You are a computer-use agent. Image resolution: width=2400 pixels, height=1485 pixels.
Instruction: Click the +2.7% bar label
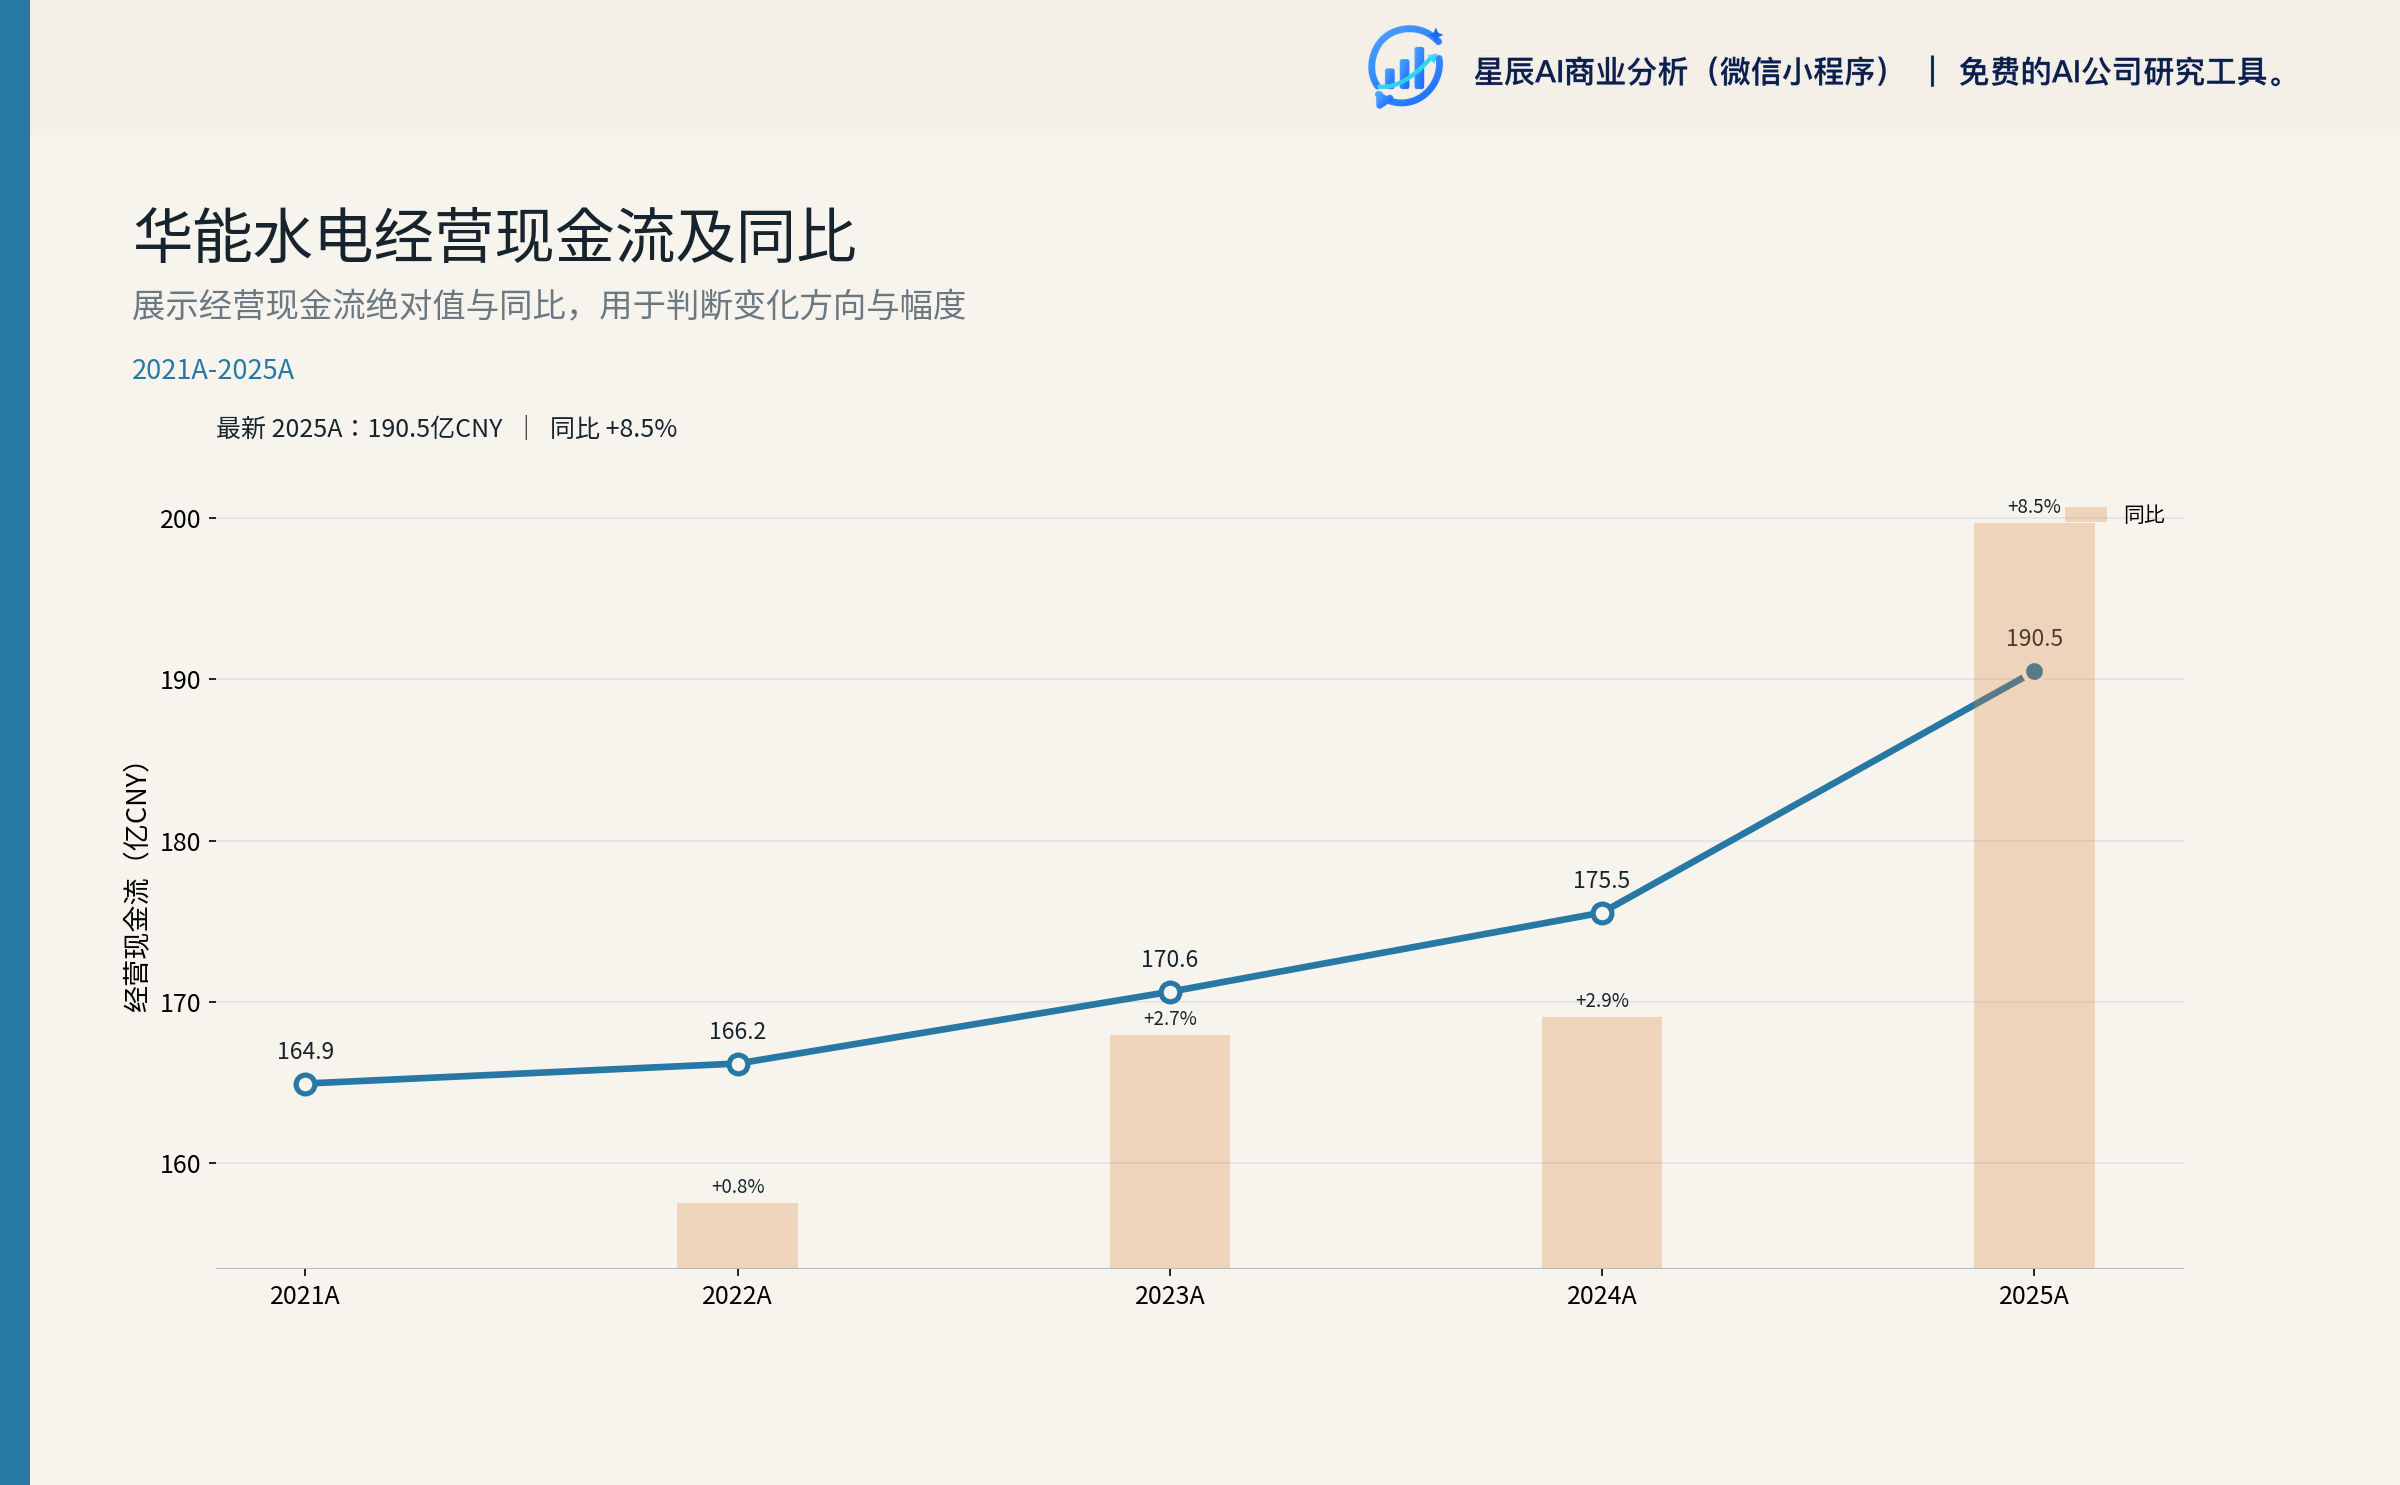click(x=1170, y=1018)
